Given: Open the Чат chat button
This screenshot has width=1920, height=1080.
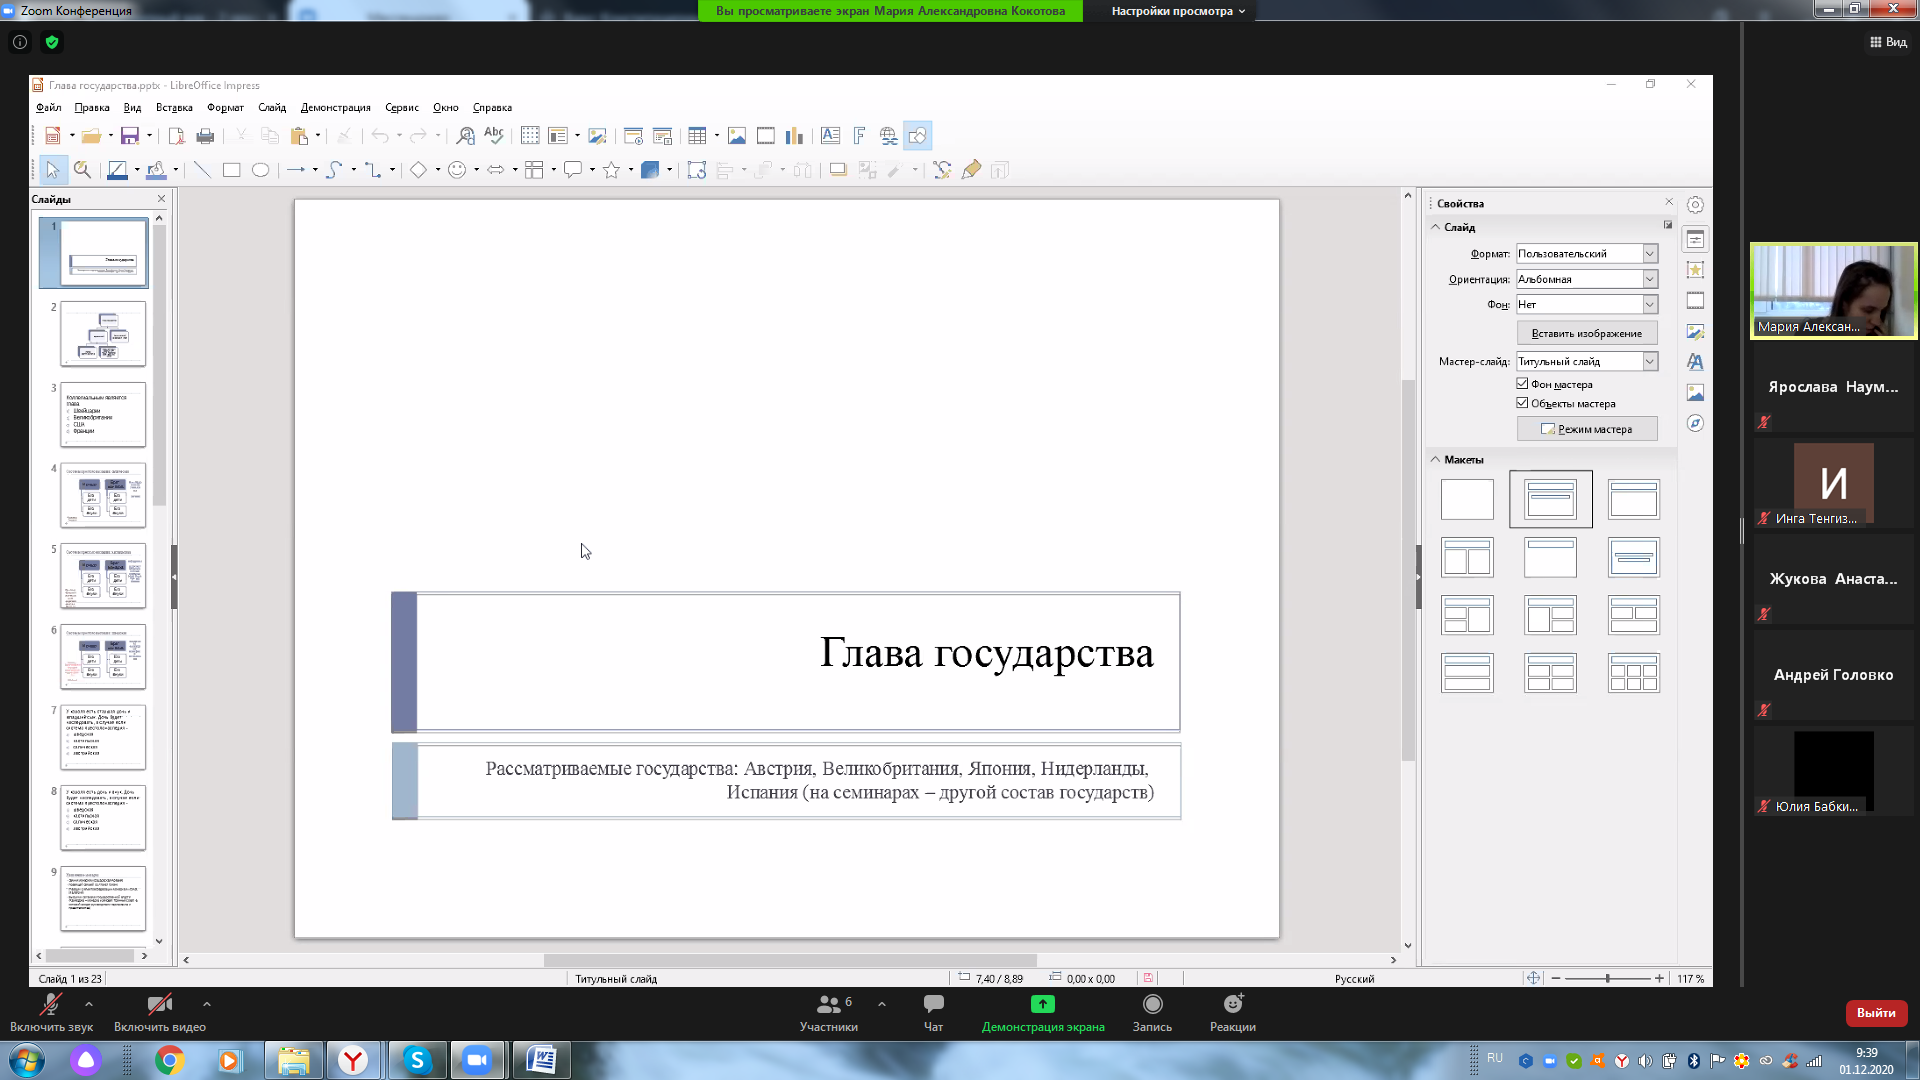Looking at the screenshot, I should click(x=933, y=1013).
